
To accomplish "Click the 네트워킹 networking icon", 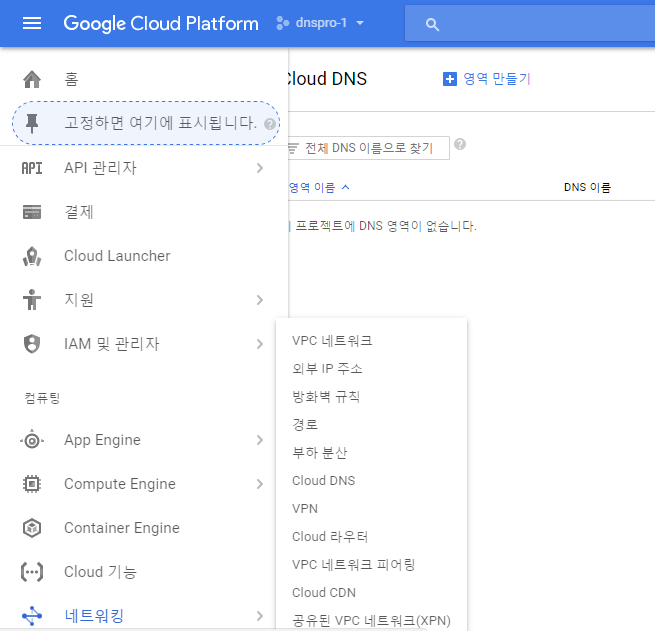I will (x=32, y=616).
